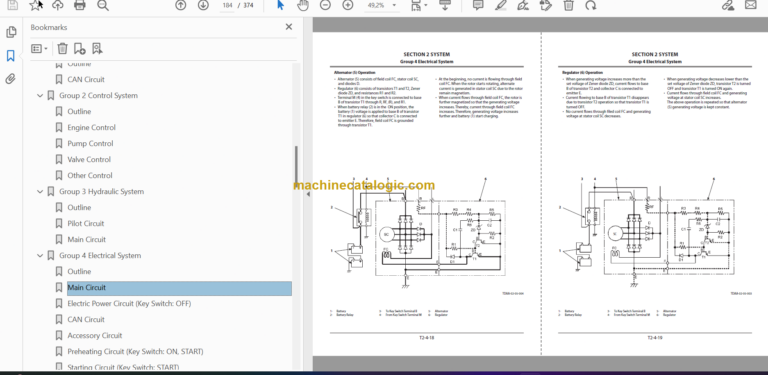Collapse the Group 2 Control System bookmark
The image size is (768, 375).
pyautogui.click(x=40, y=95)
